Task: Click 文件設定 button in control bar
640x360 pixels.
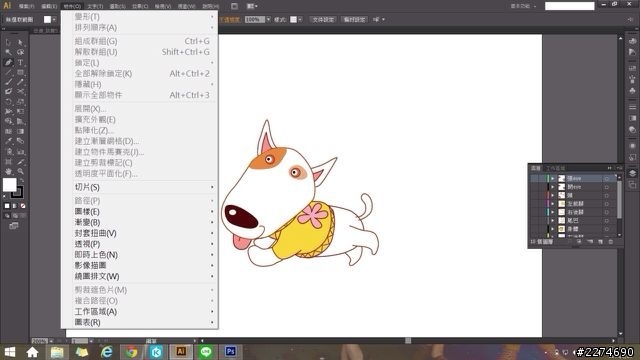Action: (323, 19)
